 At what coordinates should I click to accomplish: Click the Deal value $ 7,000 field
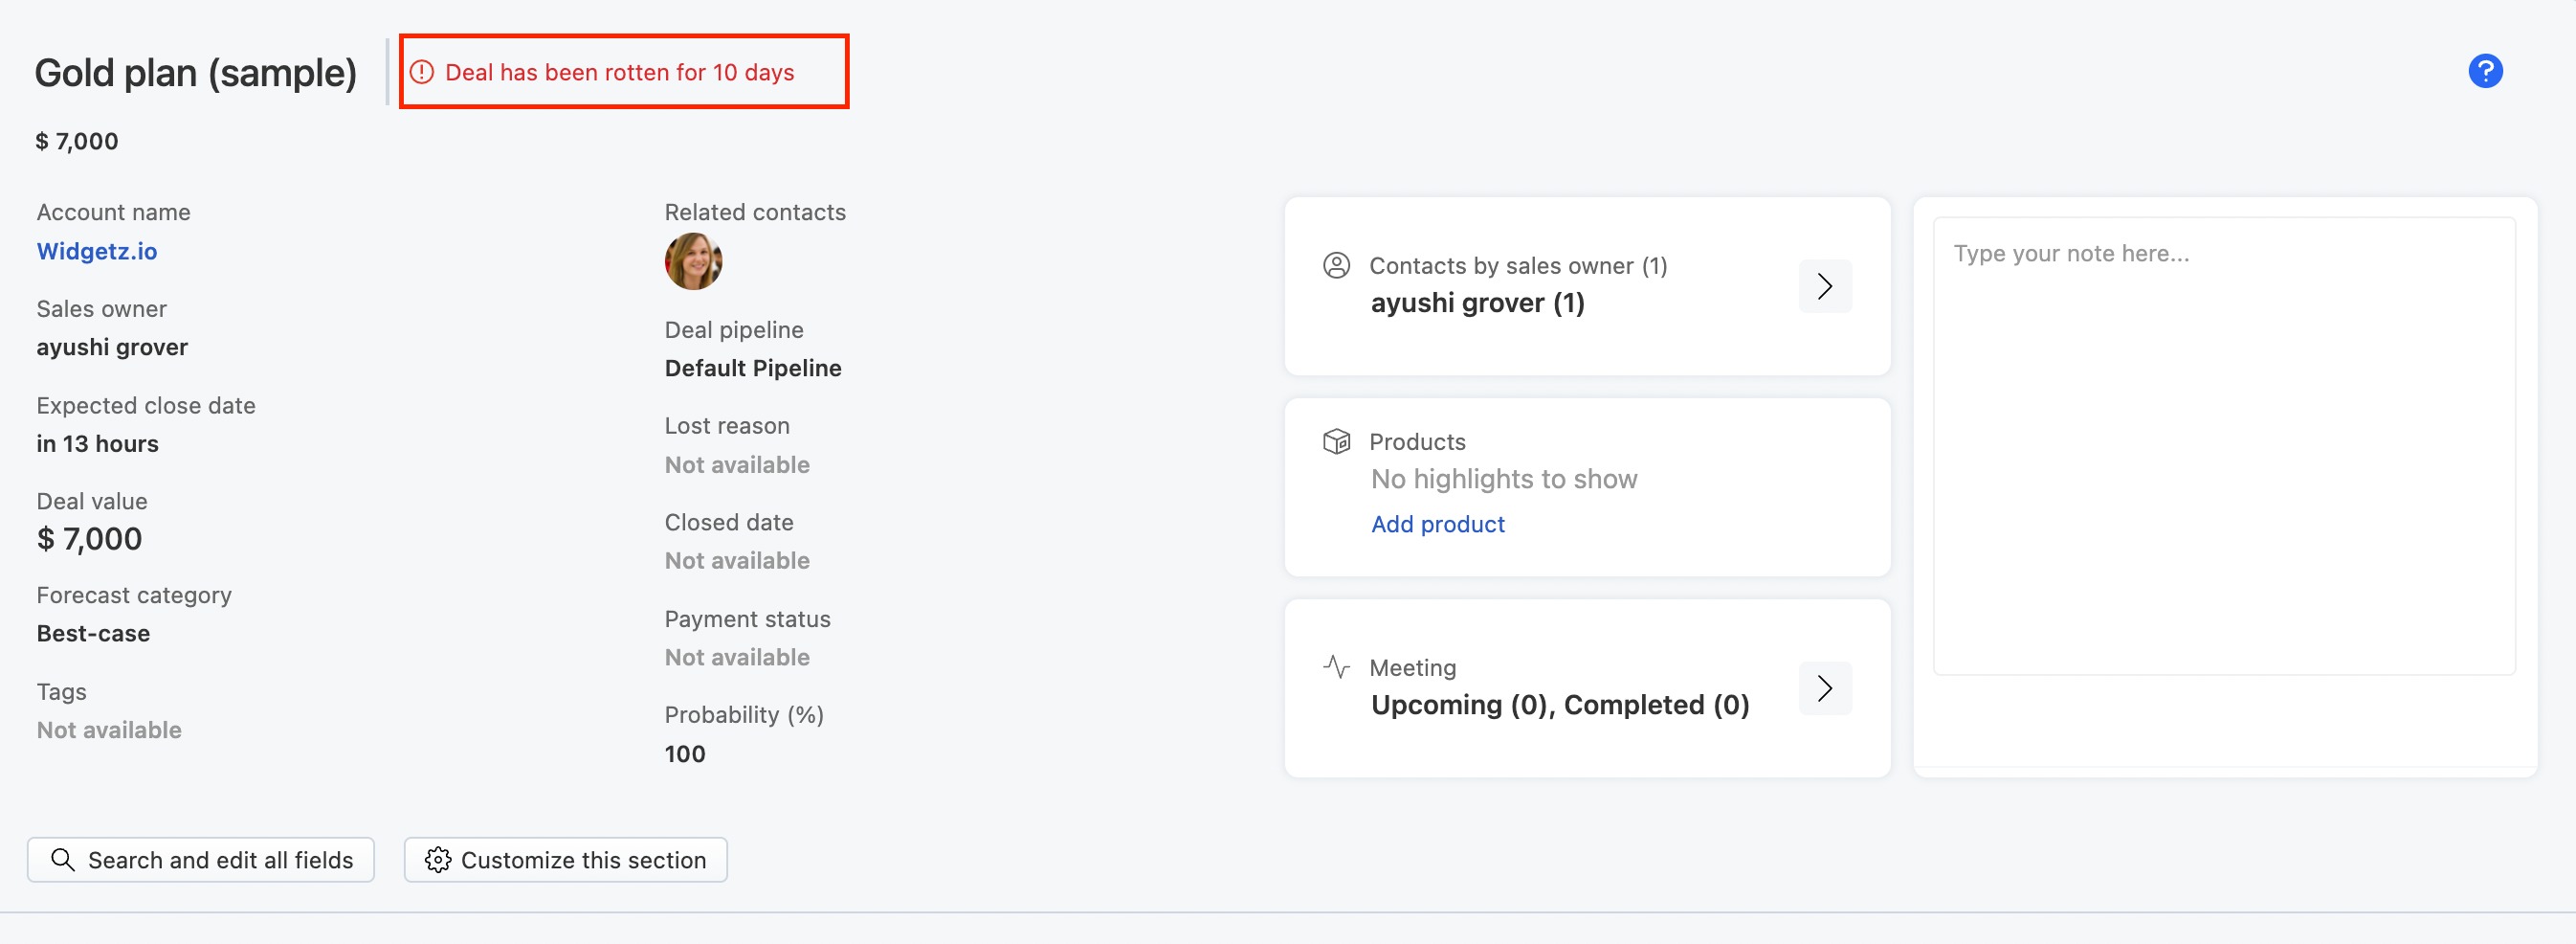point(90,539)
